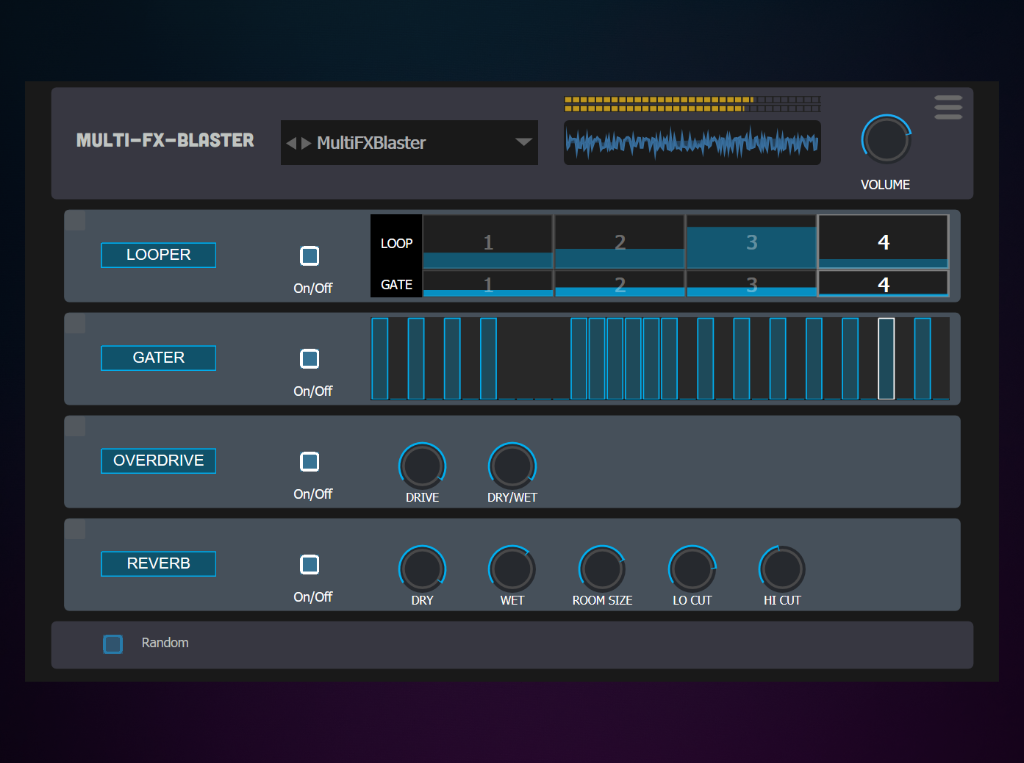
Task: Click the VOLUME knob
Action: point(886,141)
